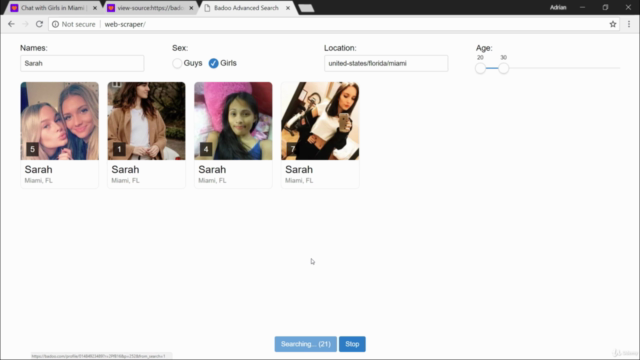This screenshot has height=360, width=640.
Task: Grab the minimum age slider handle at 20
Action: (x=480, y=68)
